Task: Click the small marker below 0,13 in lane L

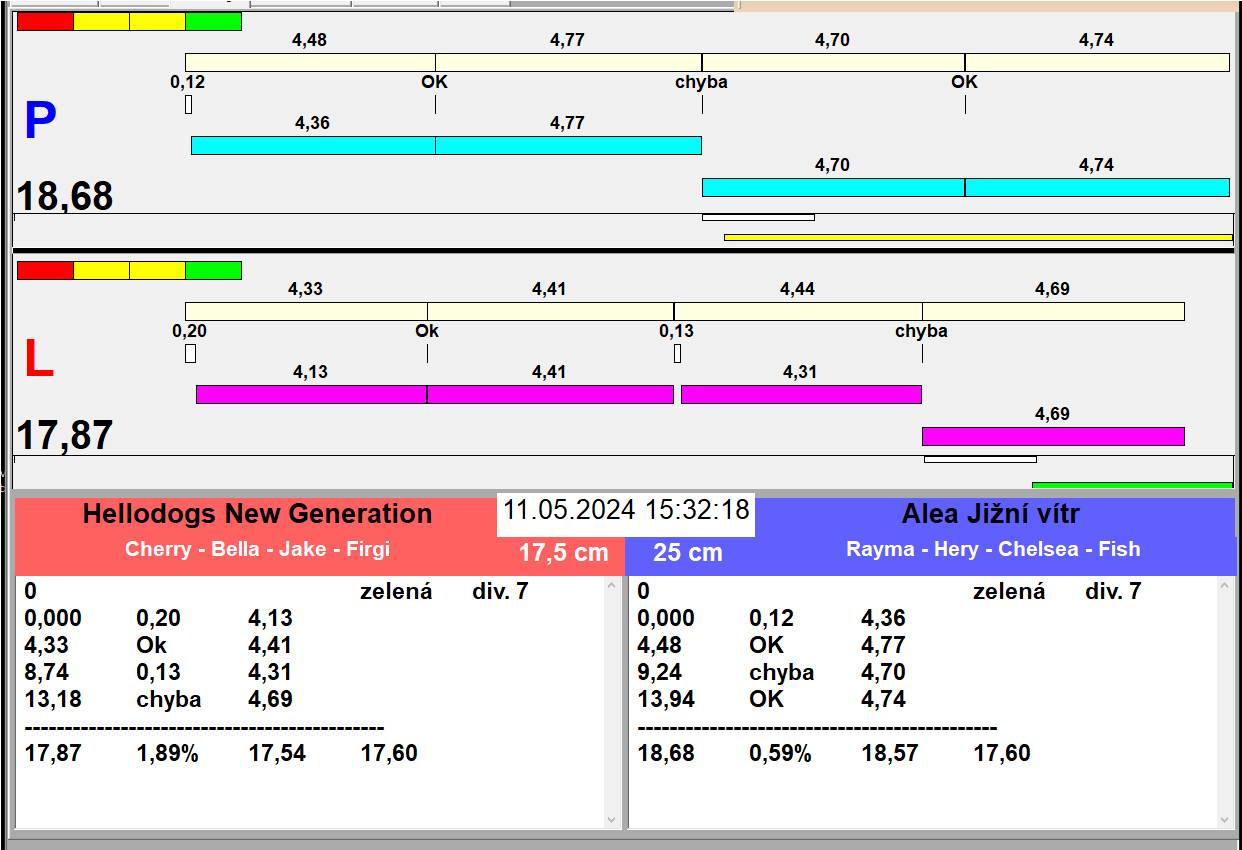Action: click(x=677, y=354)
